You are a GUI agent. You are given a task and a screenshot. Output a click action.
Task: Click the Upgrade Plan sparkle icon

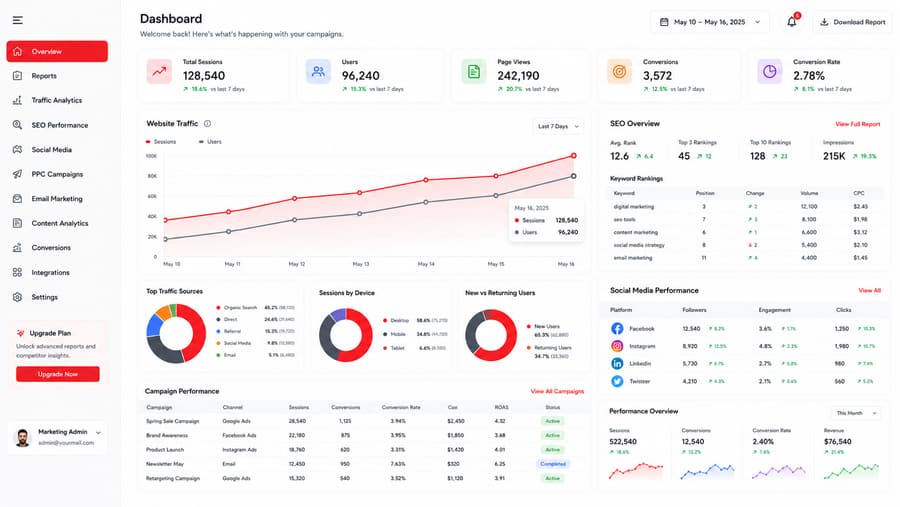coord(21,333)
